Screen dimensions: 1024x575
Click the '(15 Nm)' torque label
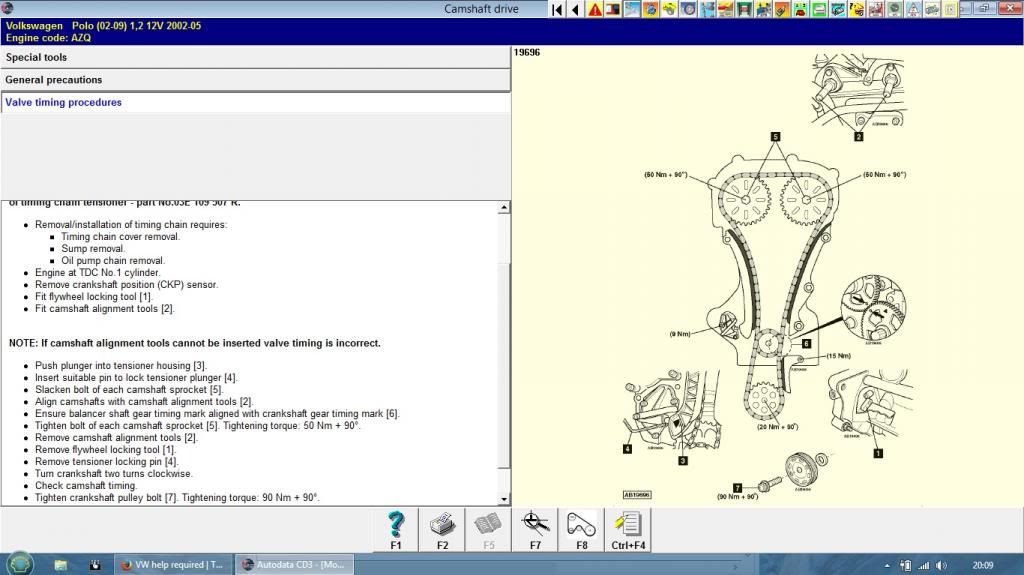[x=839, y=355]
